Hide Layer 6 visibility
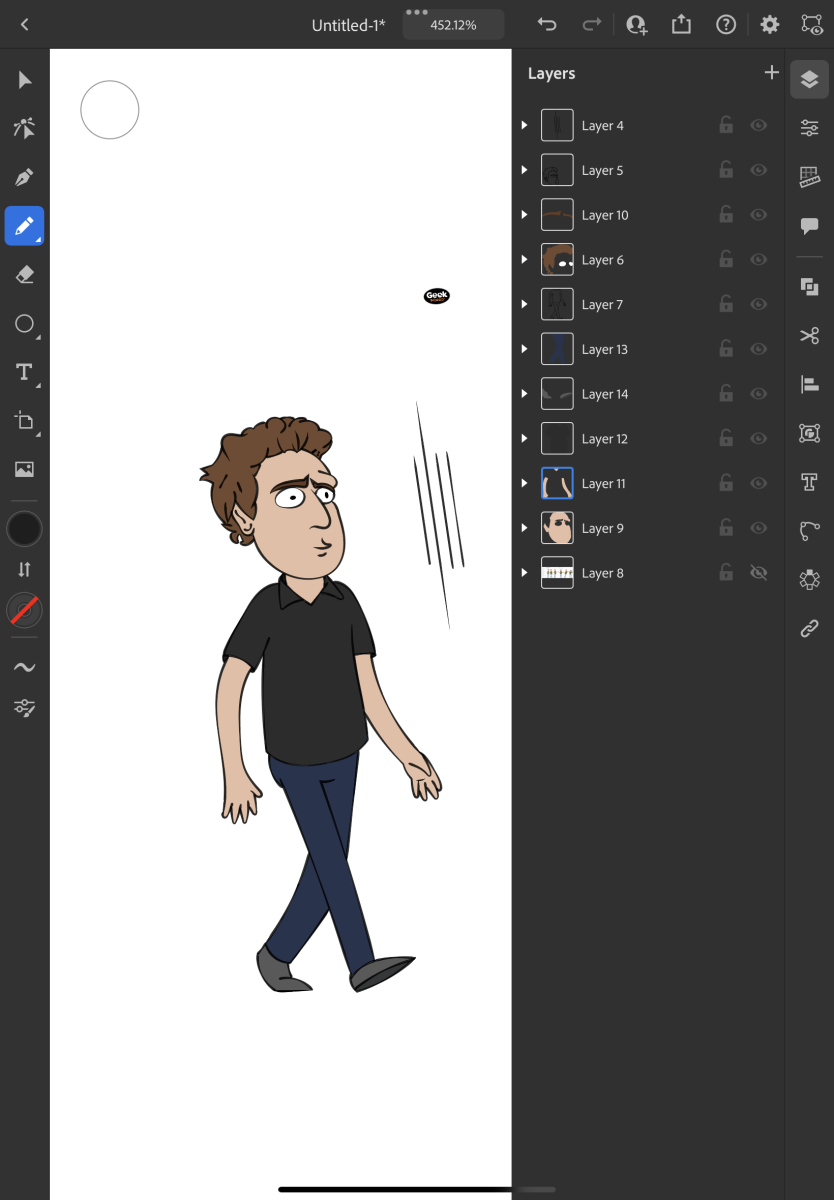Image resolution: width=834 pixels, height=1200 pixels. tap(758, 260)
